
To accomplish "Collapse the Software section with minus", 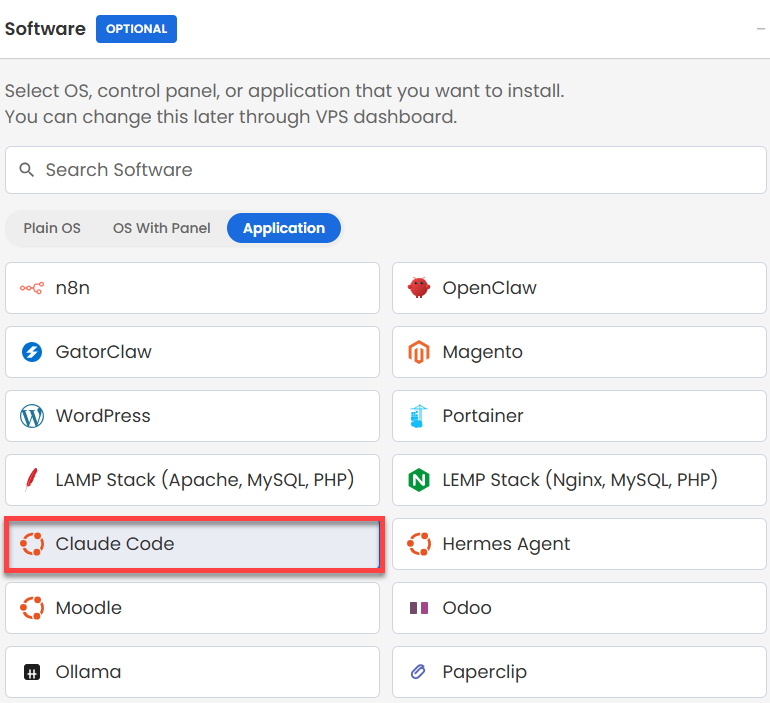I will coord(761,29).
